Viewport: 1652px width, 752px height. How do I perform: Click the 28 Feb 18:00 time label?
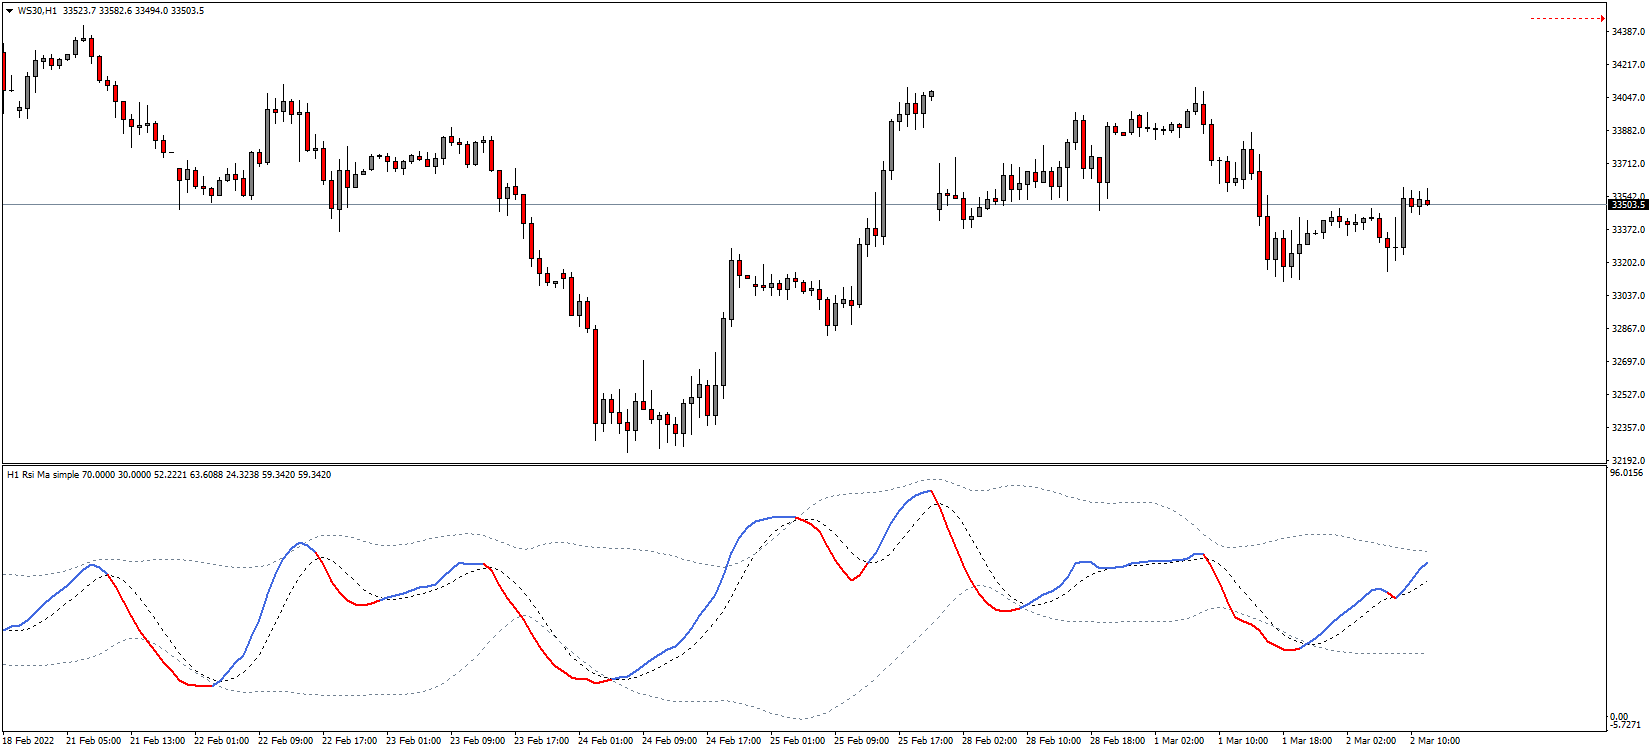[x=1117, y=741]
